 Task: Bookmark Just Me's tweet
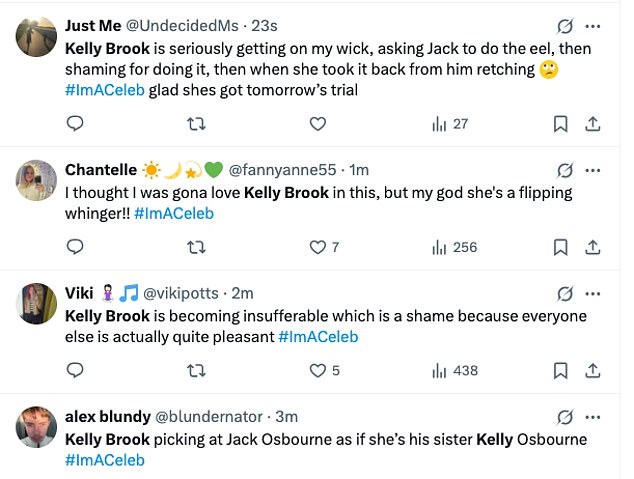tap(560, 124)
